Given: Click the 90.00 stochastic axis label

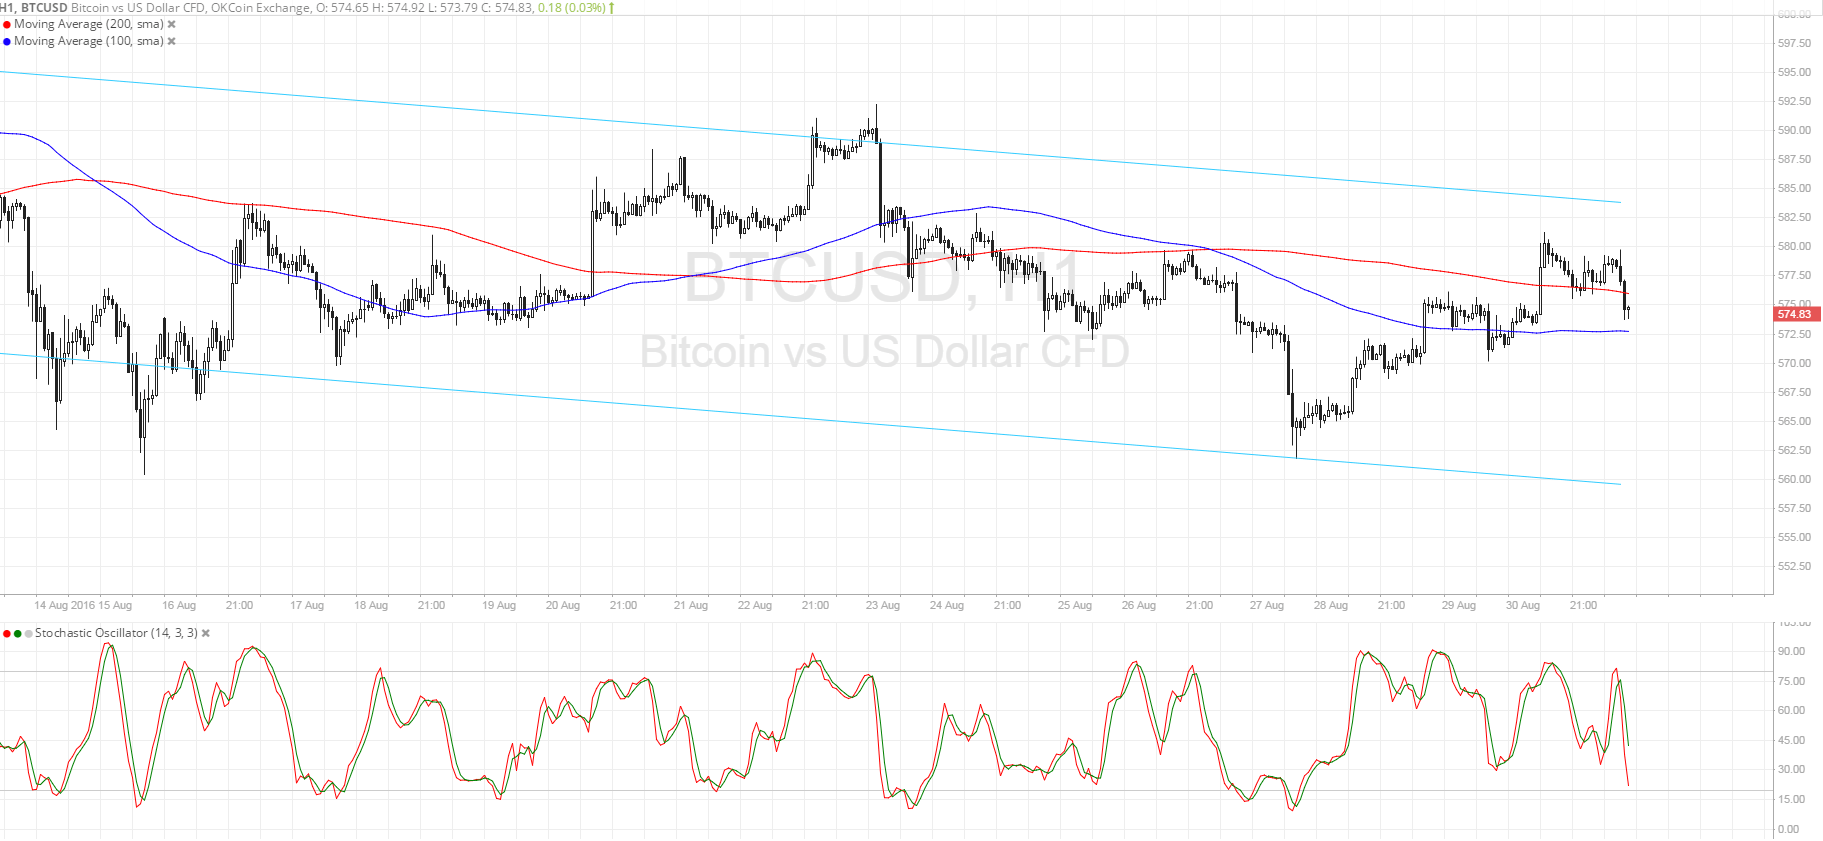Looking at the screenshot, I should tap(1791, 651).
